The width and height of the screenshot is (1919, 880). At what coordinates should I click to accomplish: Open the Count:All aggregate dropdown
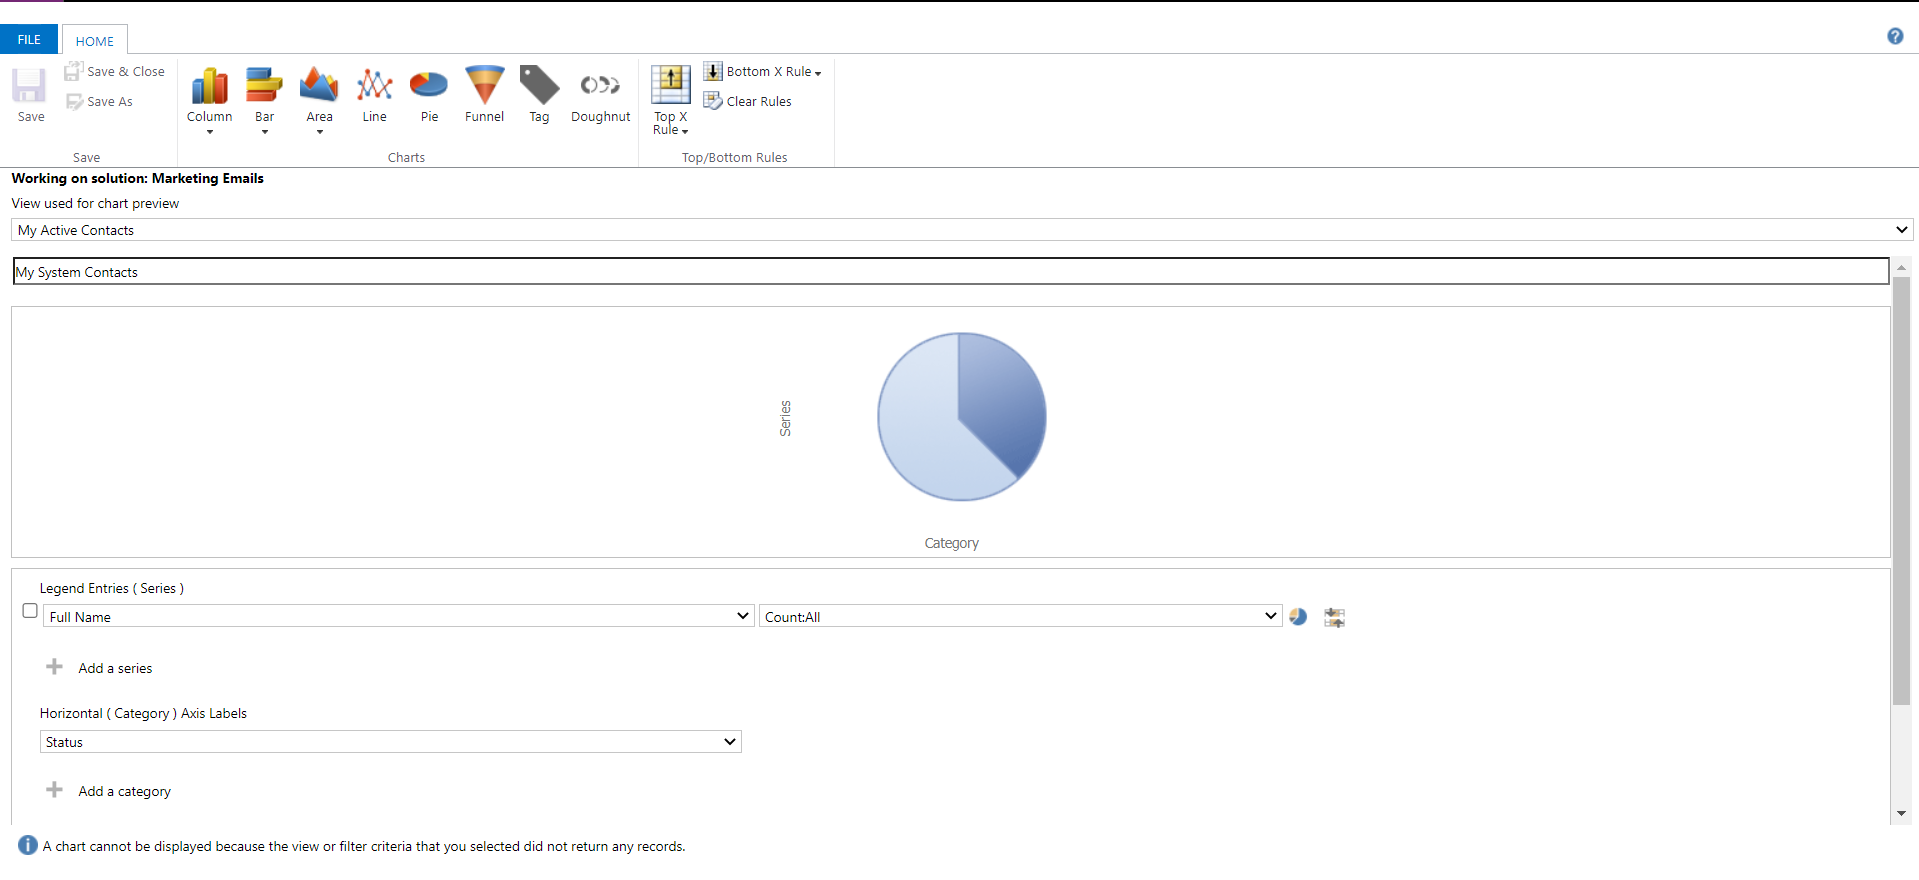click(x=1020, y=616)
